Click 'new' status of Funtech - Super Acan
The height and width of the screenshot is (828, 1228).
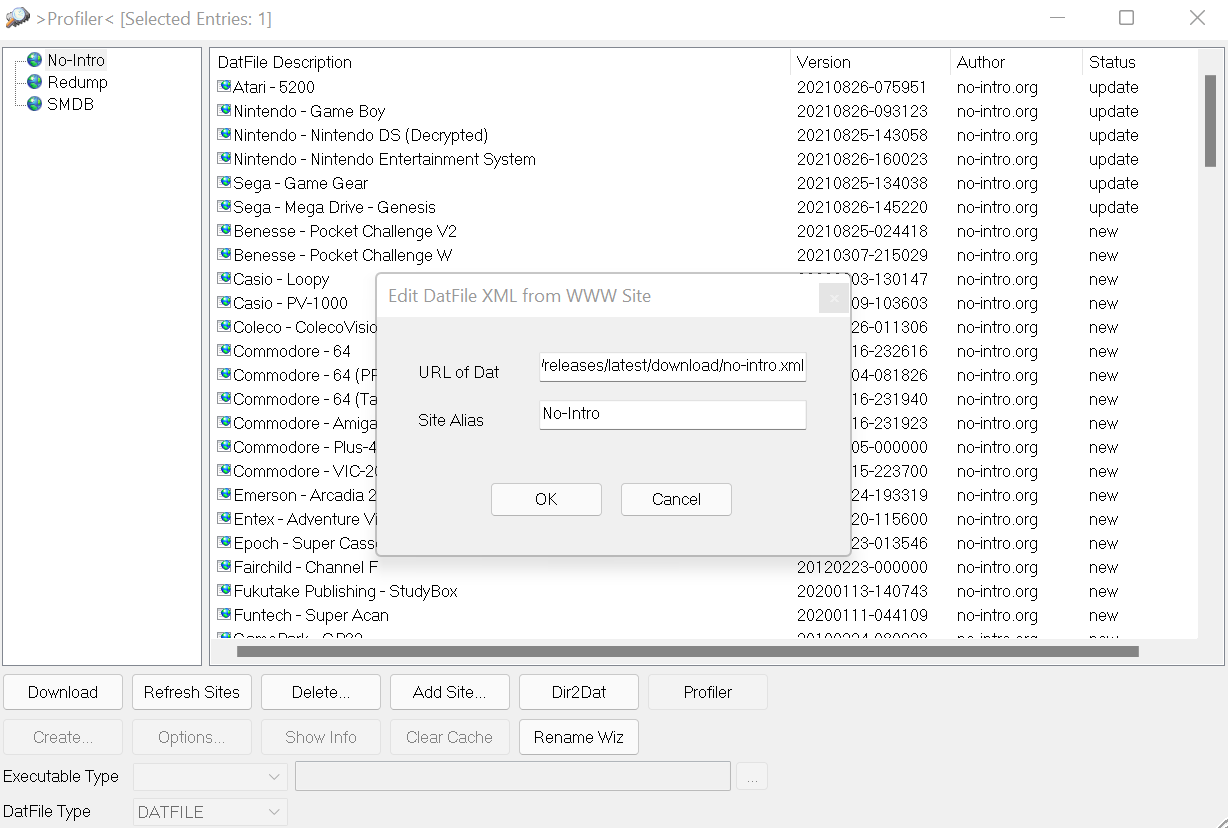[1104, 615]
